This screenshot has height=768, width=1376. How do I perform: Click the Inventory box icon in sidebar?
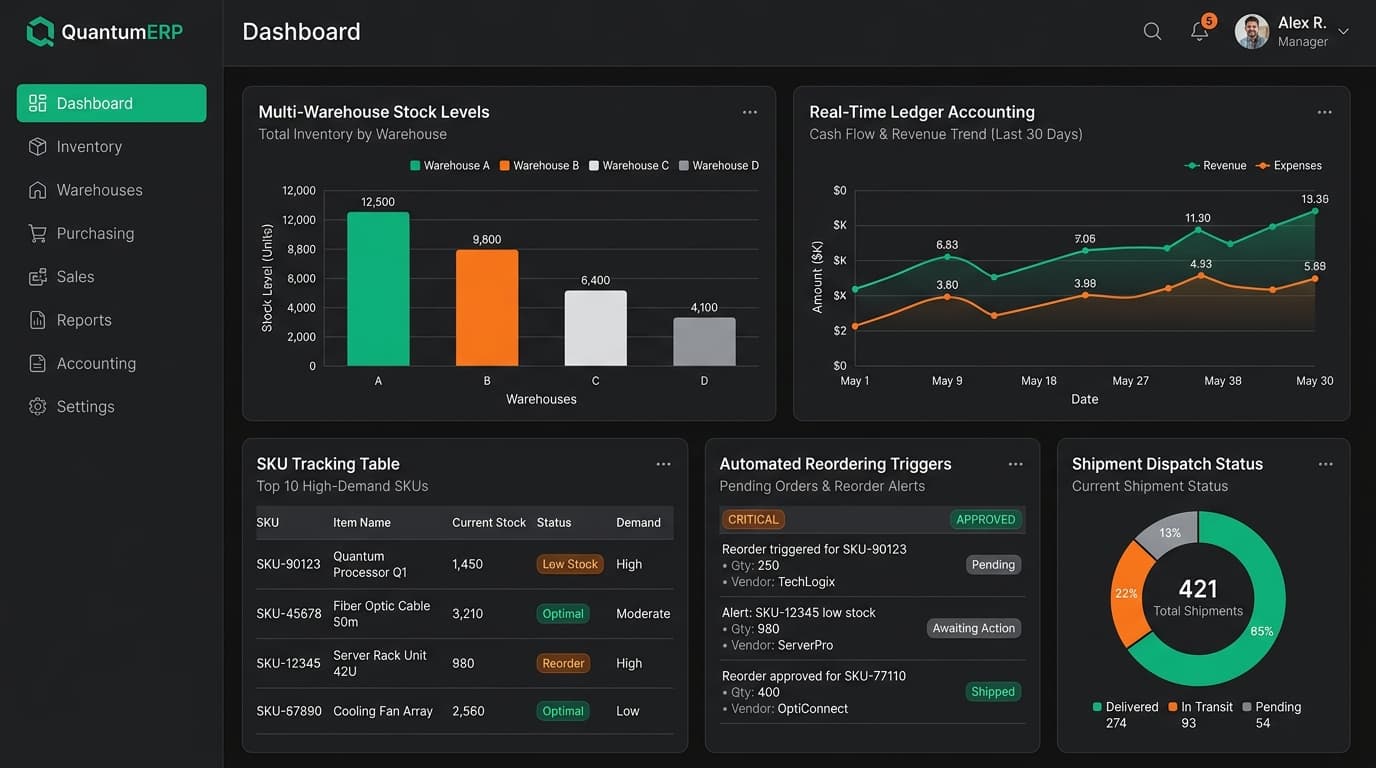pyautogui.click(x=38, y=146)
